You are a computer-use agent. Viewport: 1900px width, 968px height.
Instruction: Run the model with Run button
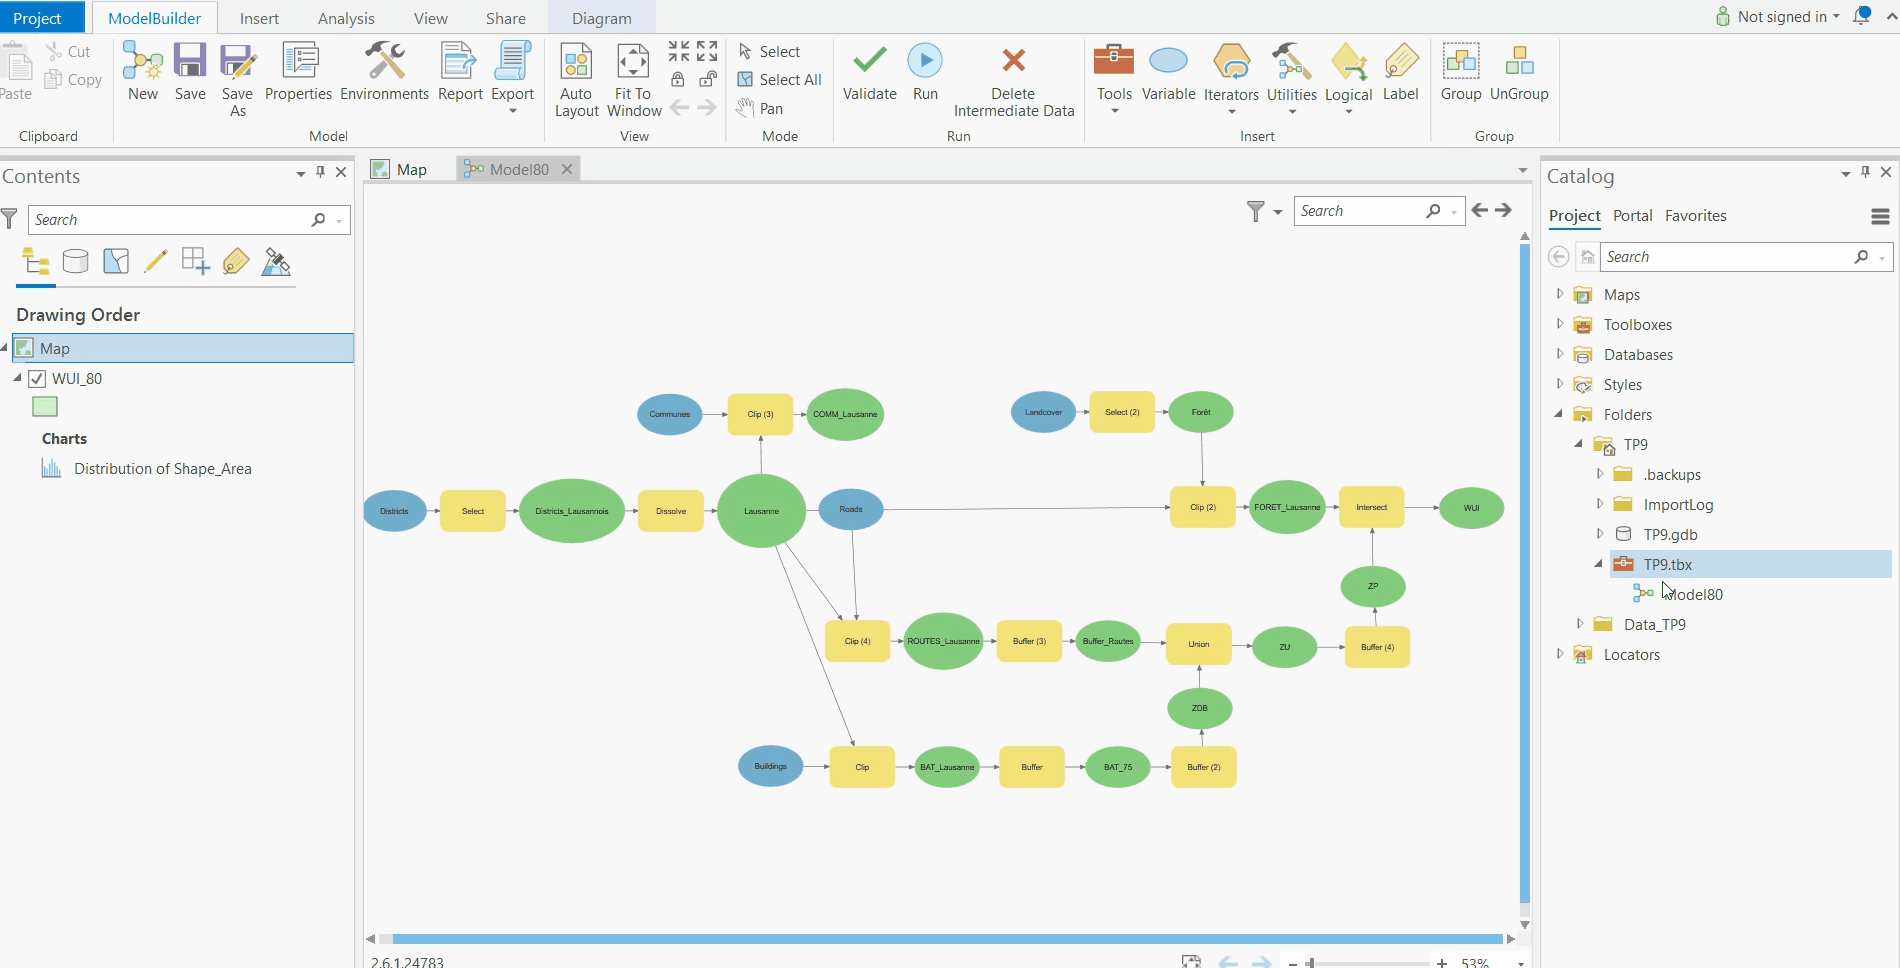coord(925,62)
